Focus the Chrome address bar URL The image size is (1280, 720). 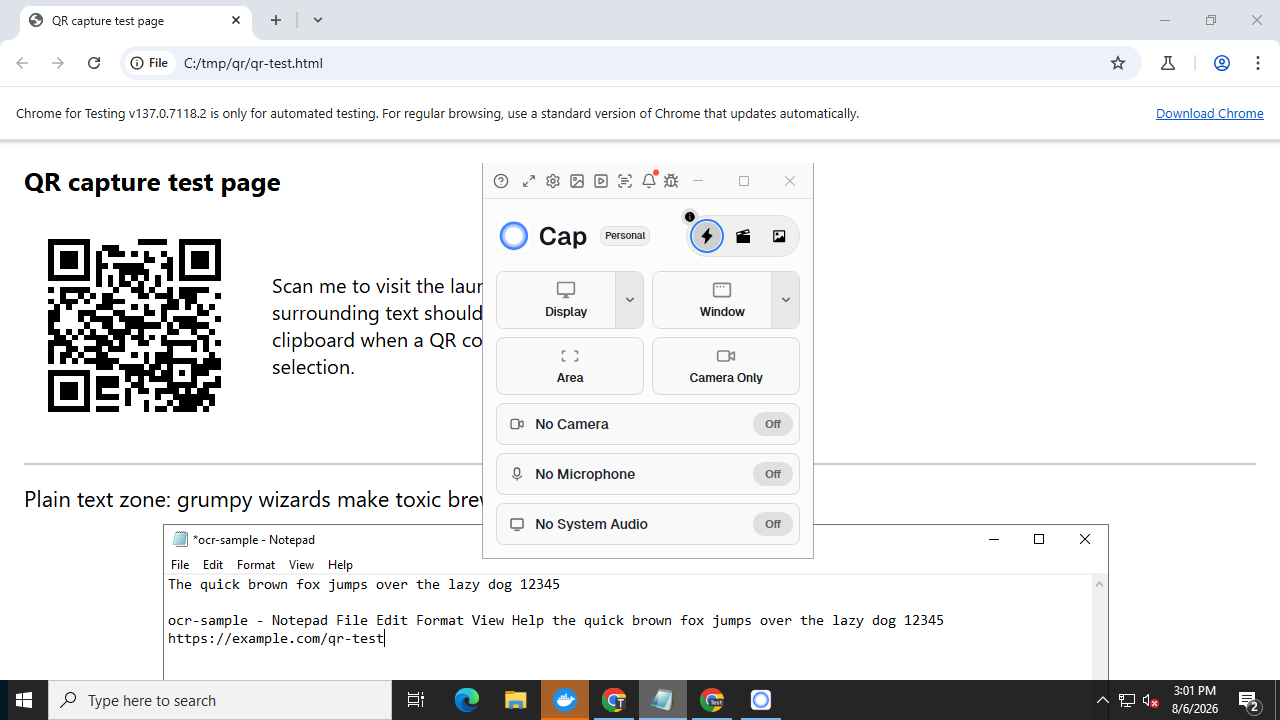pos(253,63)
